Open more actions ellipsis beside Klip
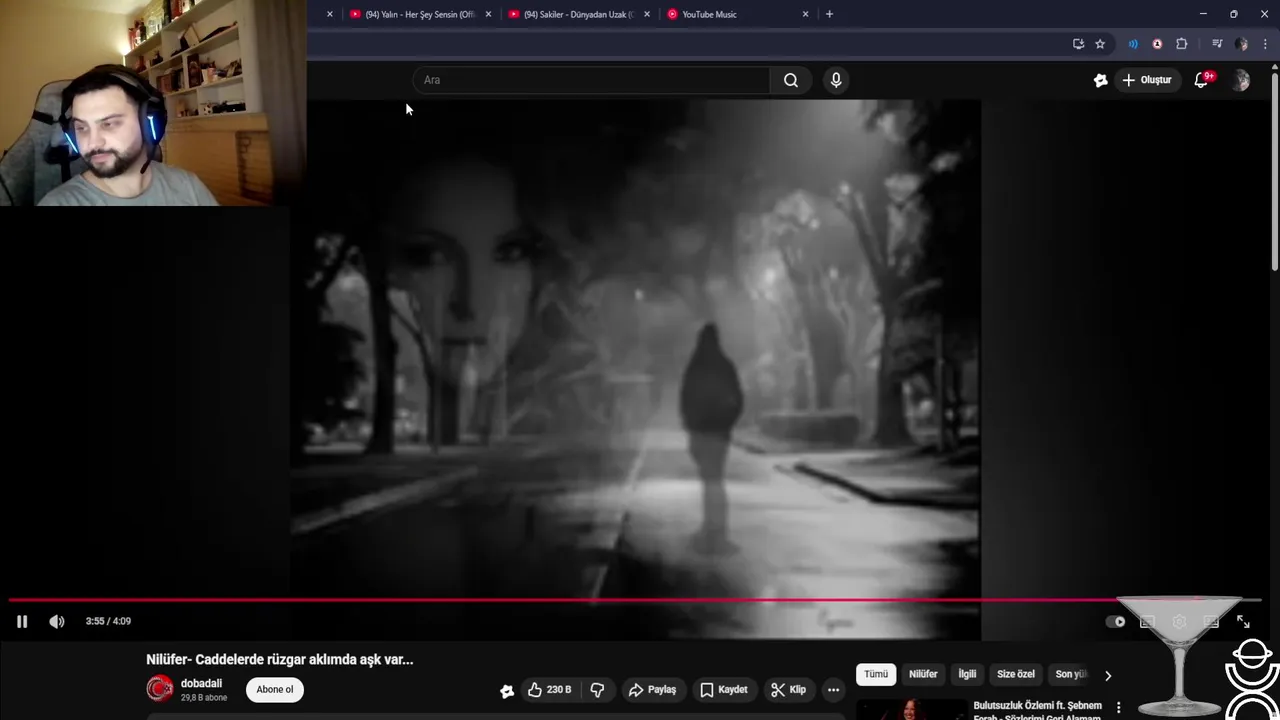Screen dimensions: 1280x720 [833, 690]
